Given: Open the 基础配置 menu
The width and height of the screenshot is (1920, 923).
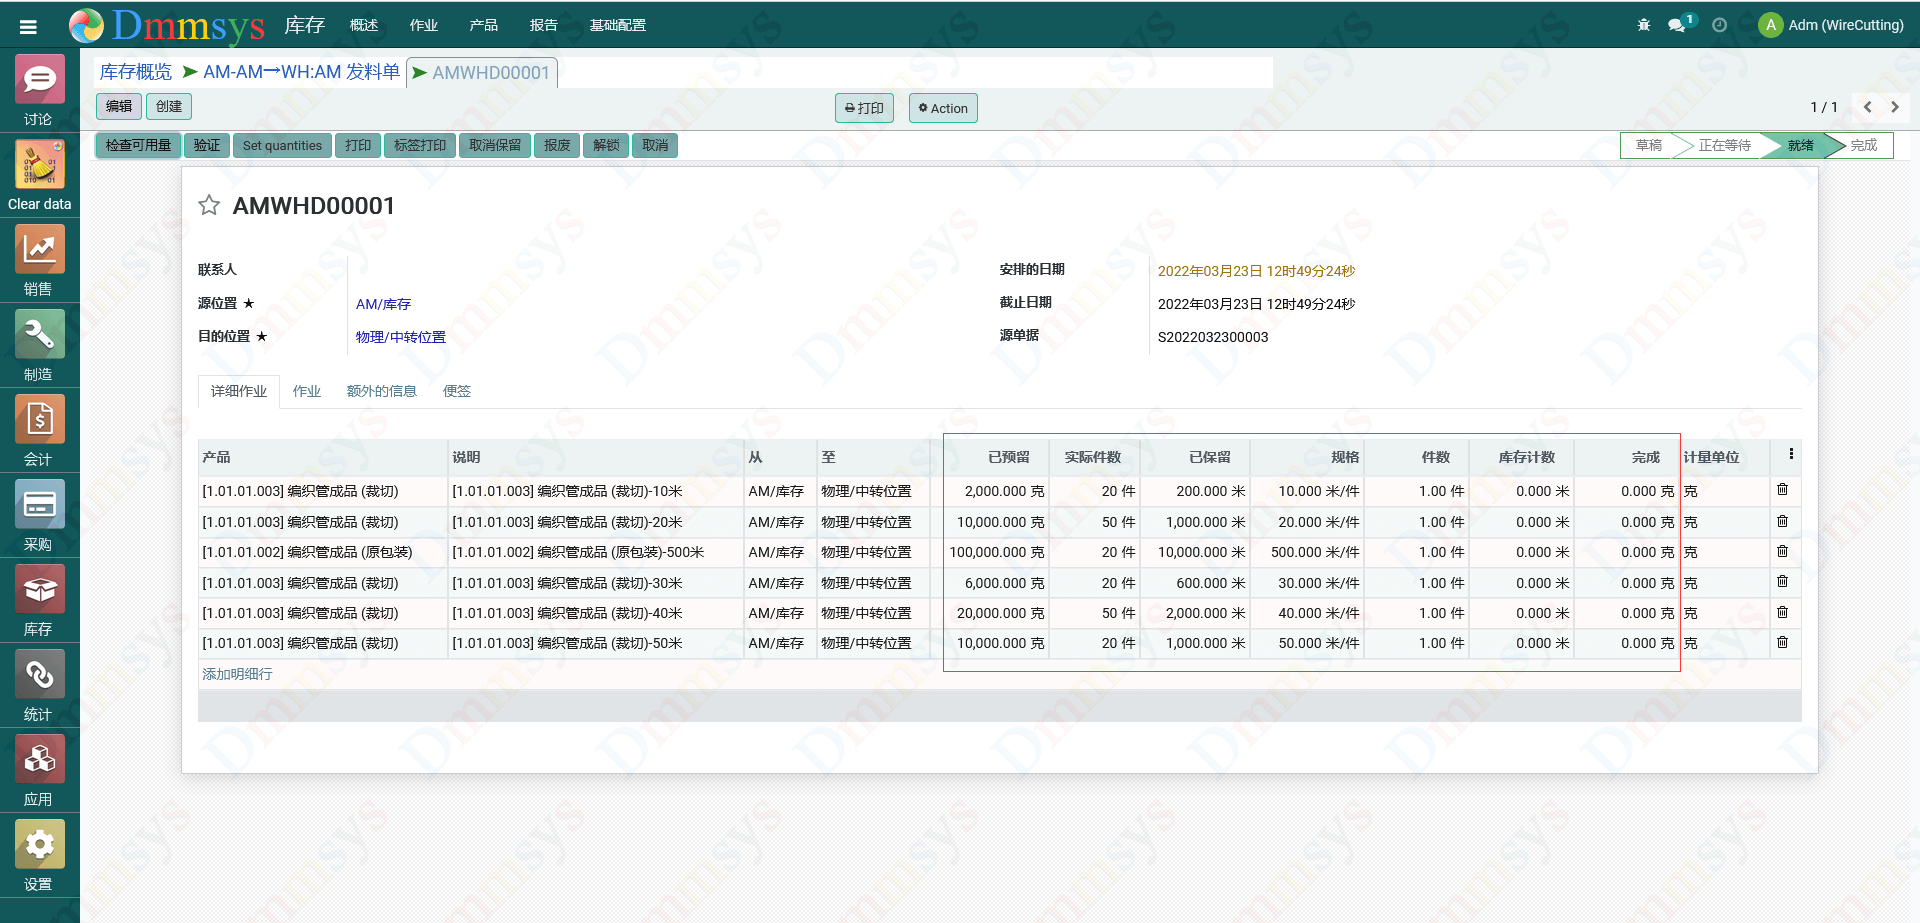Looking at the screenshot, I should tap(618, 25).
